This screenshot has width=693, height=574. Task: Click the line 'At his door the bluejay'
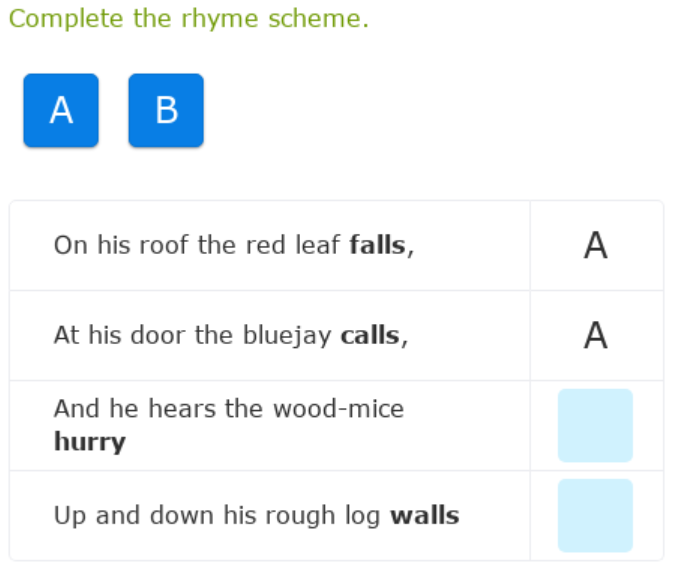(x=192, y=335)
